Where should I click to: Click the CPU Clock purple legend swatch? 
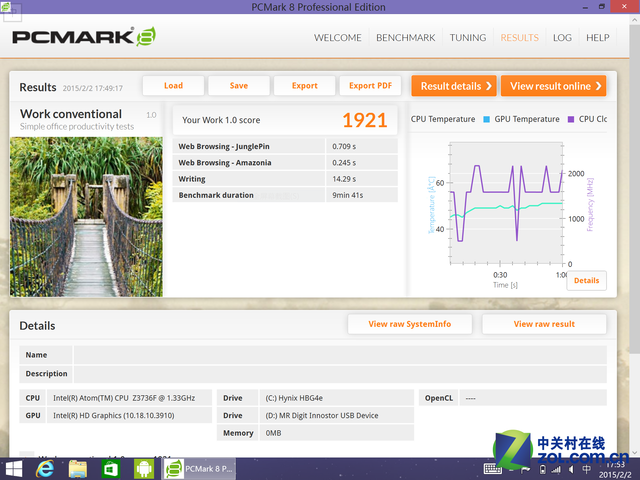coord(571,119)
